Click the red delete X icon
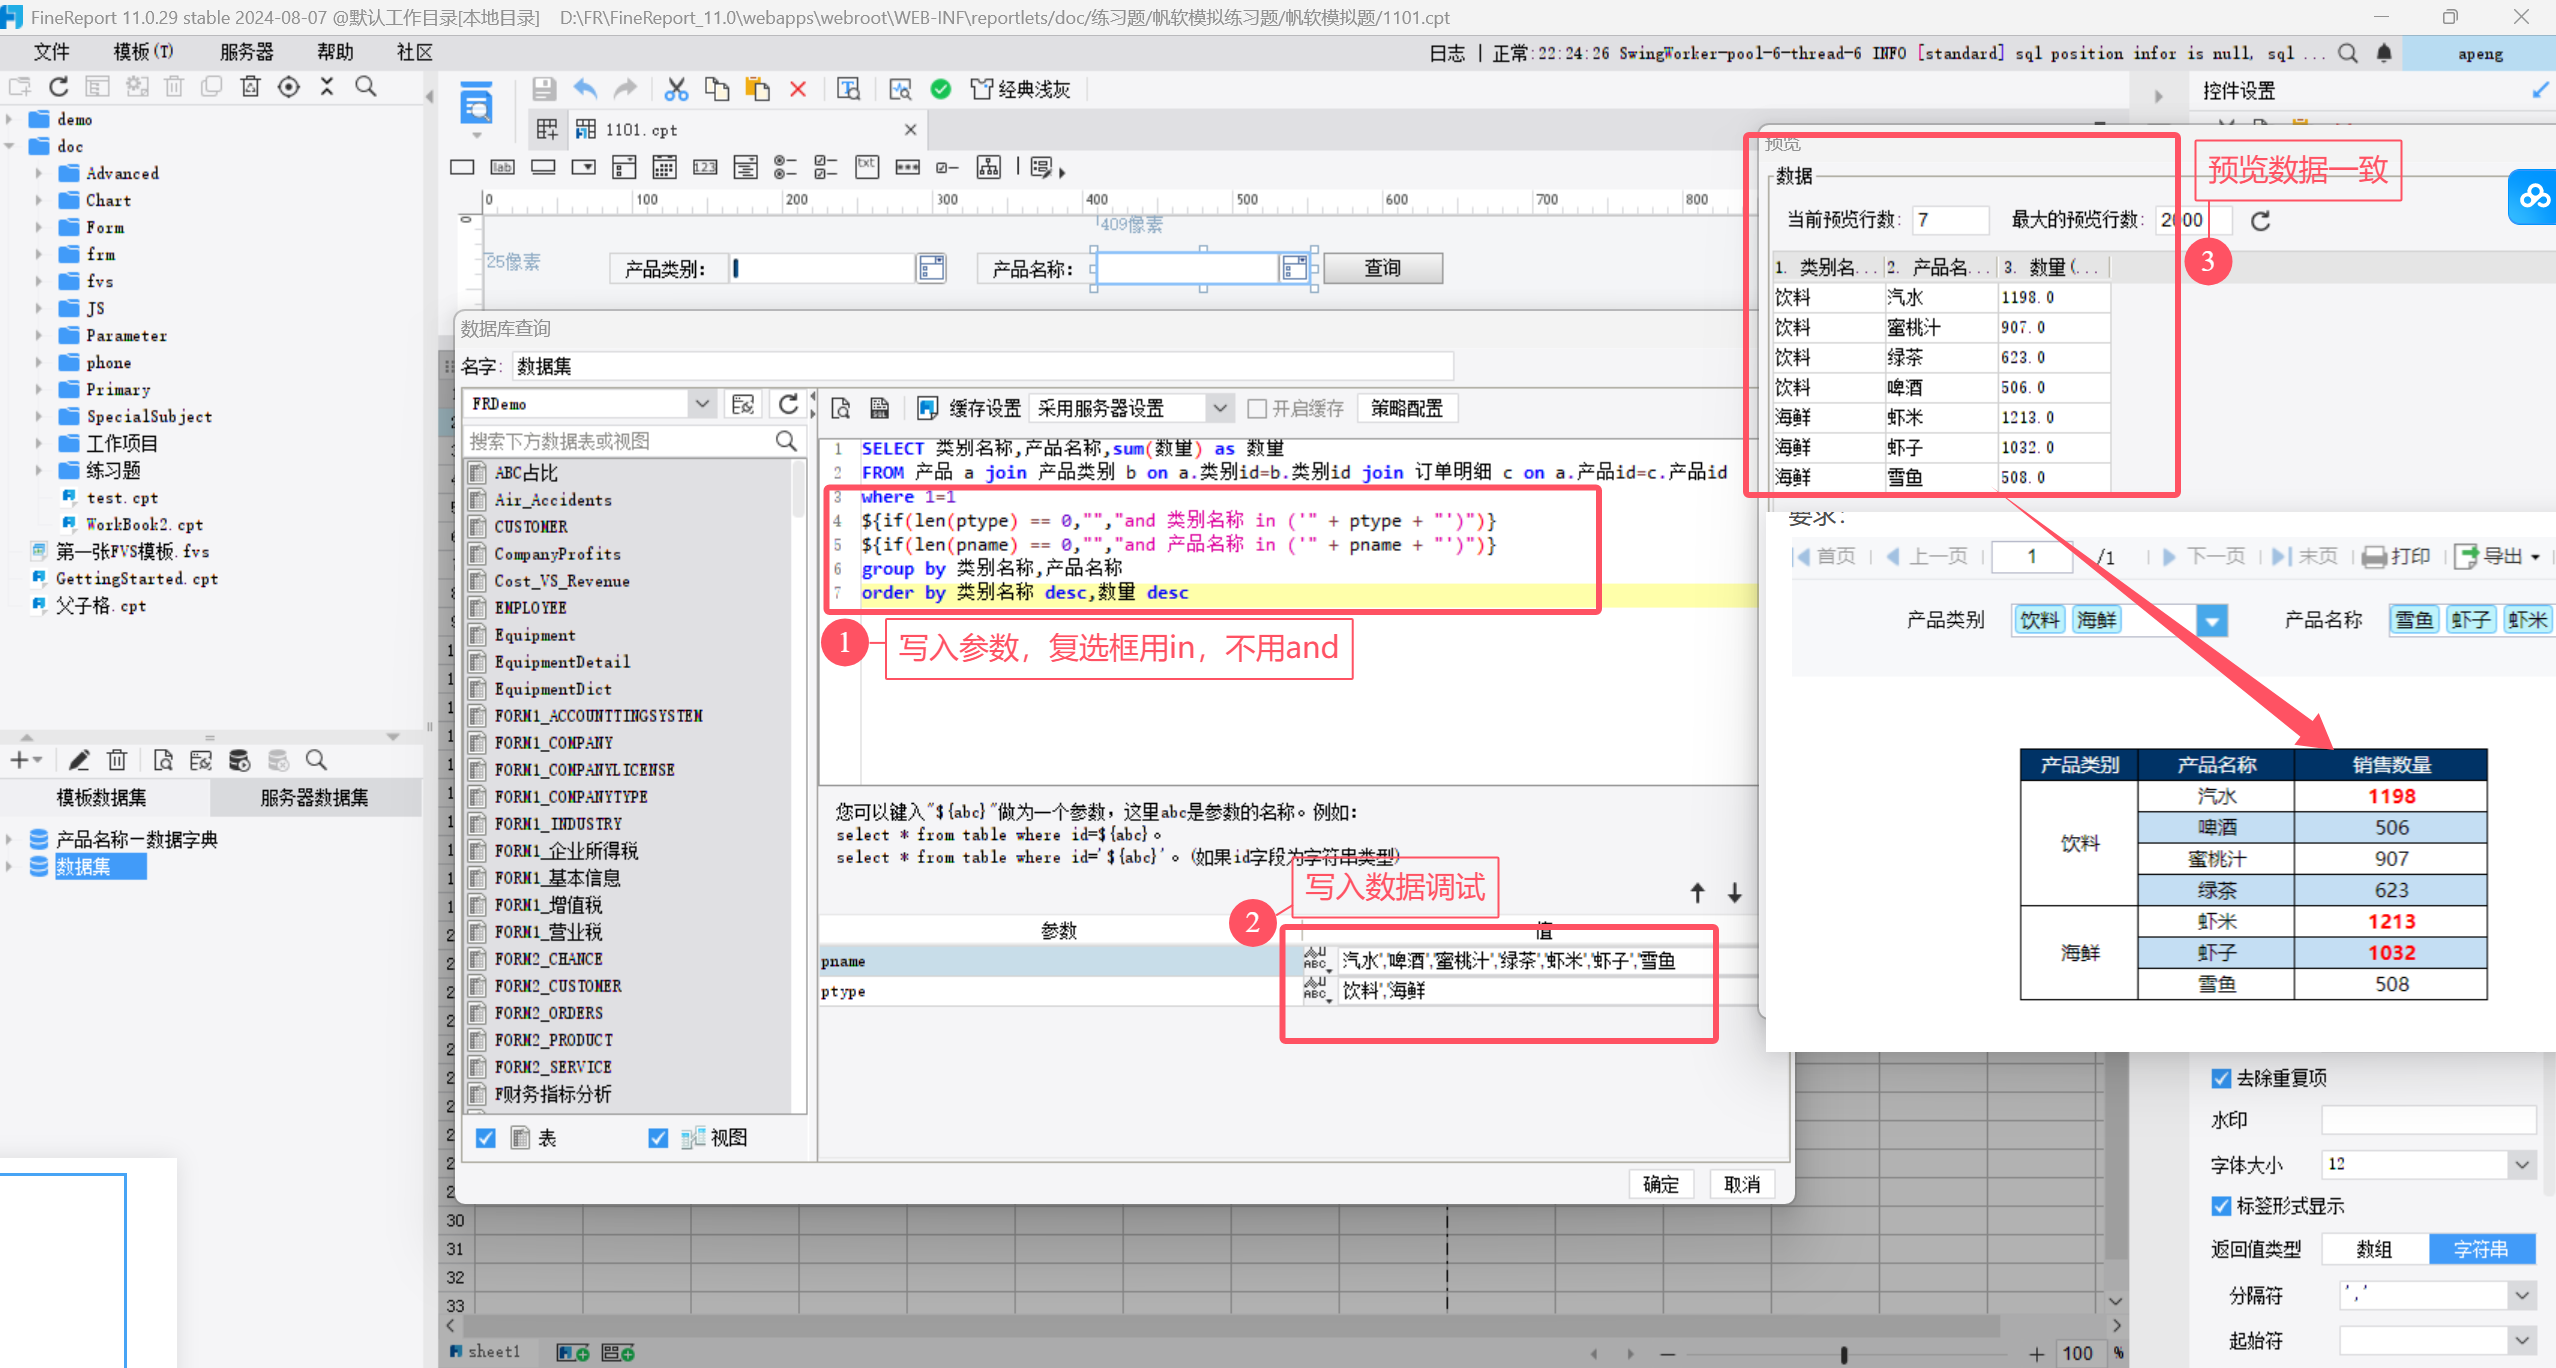 798,89
